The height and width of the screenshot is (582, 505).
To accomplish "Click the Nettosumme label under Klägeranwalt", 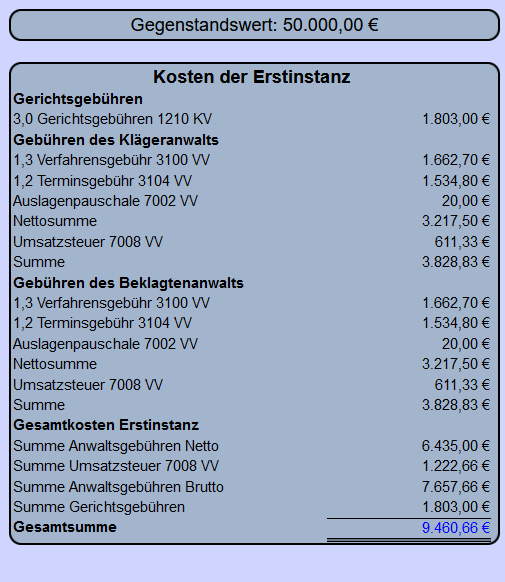I will [55, 221].
